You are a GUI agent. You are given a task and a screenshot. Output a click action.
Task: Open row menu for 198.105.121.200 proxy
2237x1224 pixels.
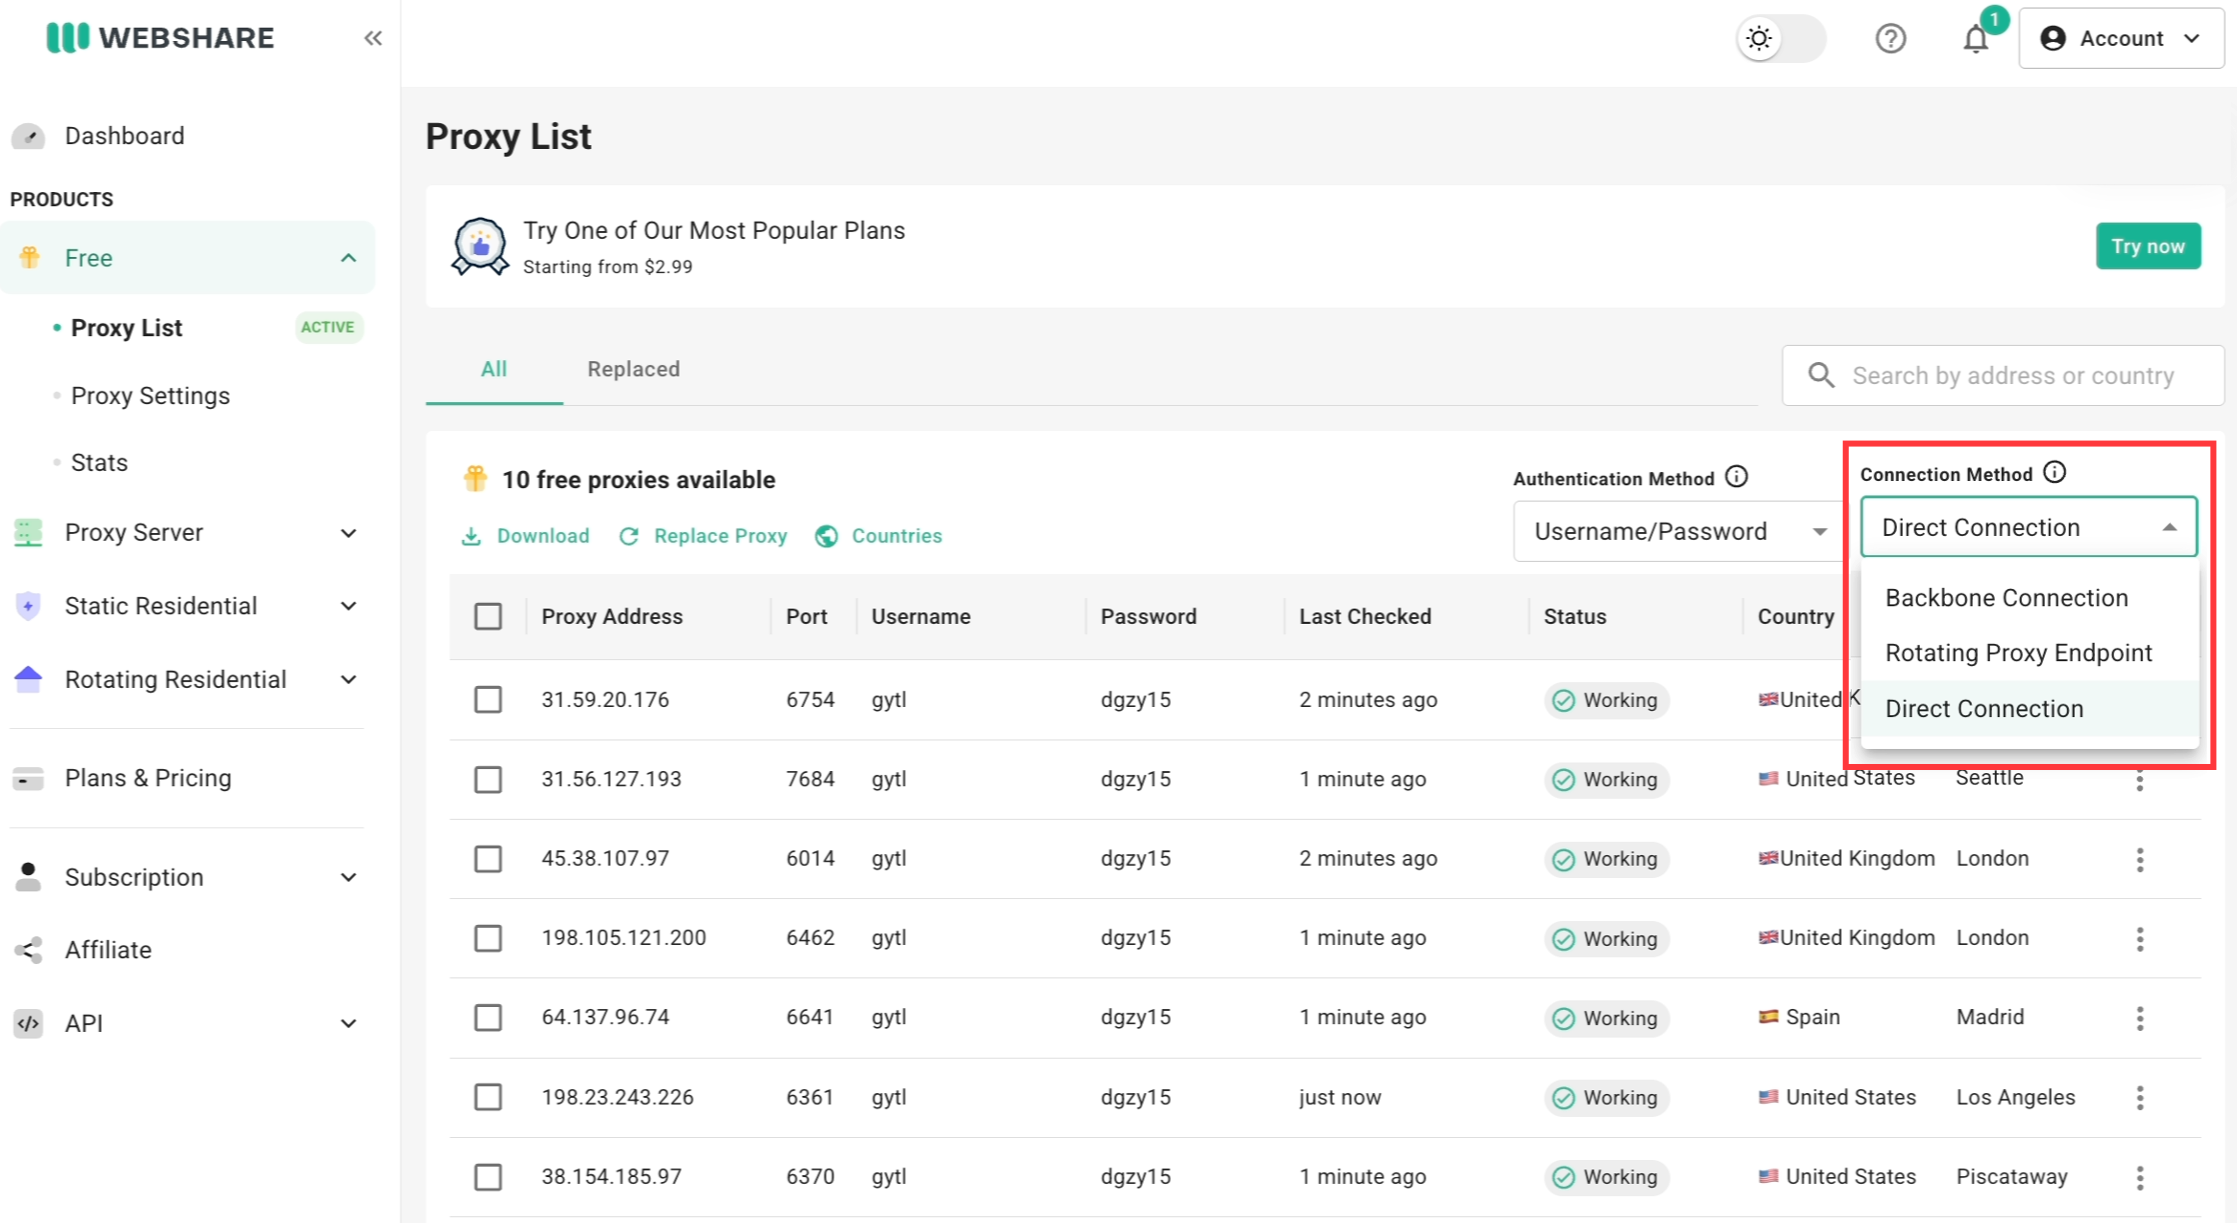click(2140, 939)
